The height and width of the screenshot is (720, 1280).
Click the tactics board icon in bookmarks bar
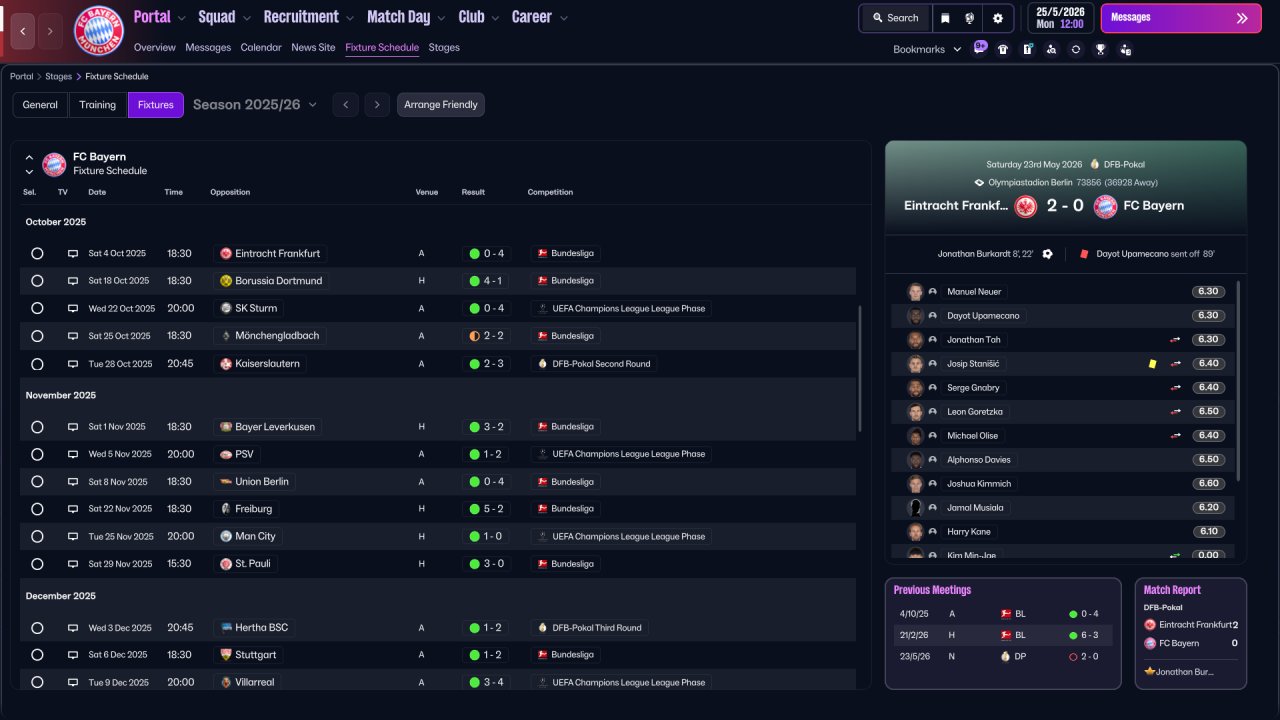pos(1027,49)
